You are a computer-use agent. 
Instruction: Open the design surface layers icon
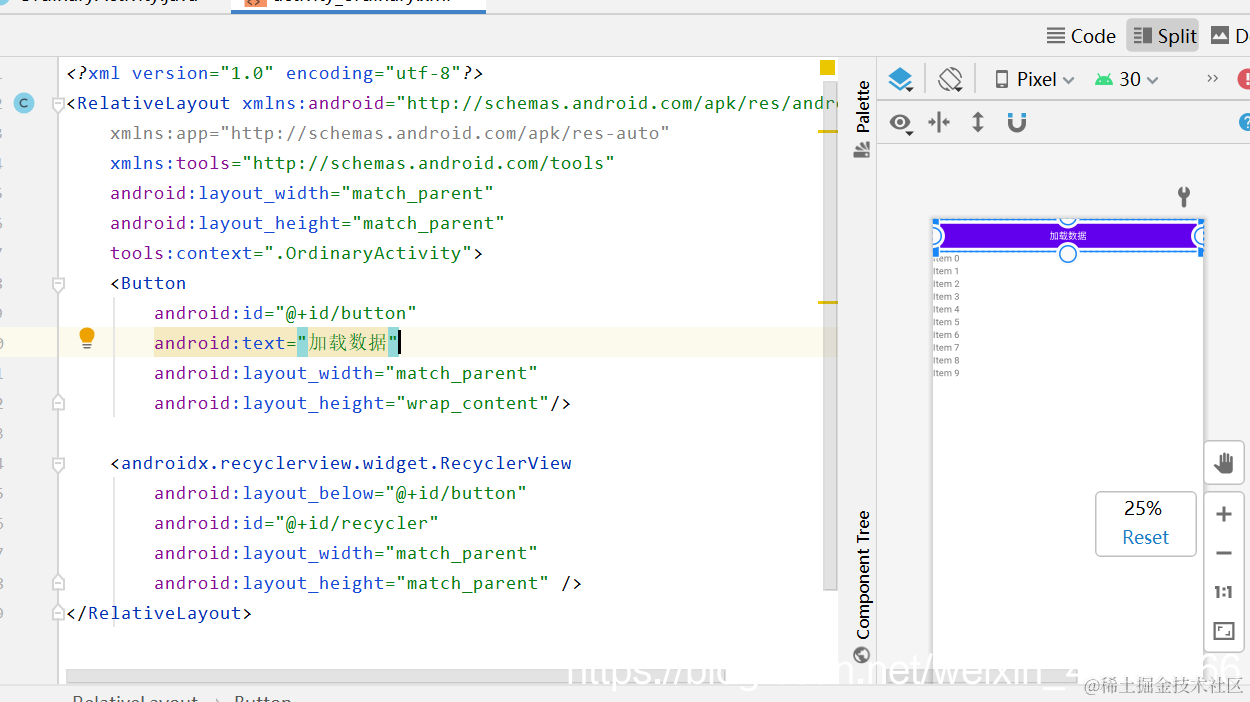[x=900, y=79]
